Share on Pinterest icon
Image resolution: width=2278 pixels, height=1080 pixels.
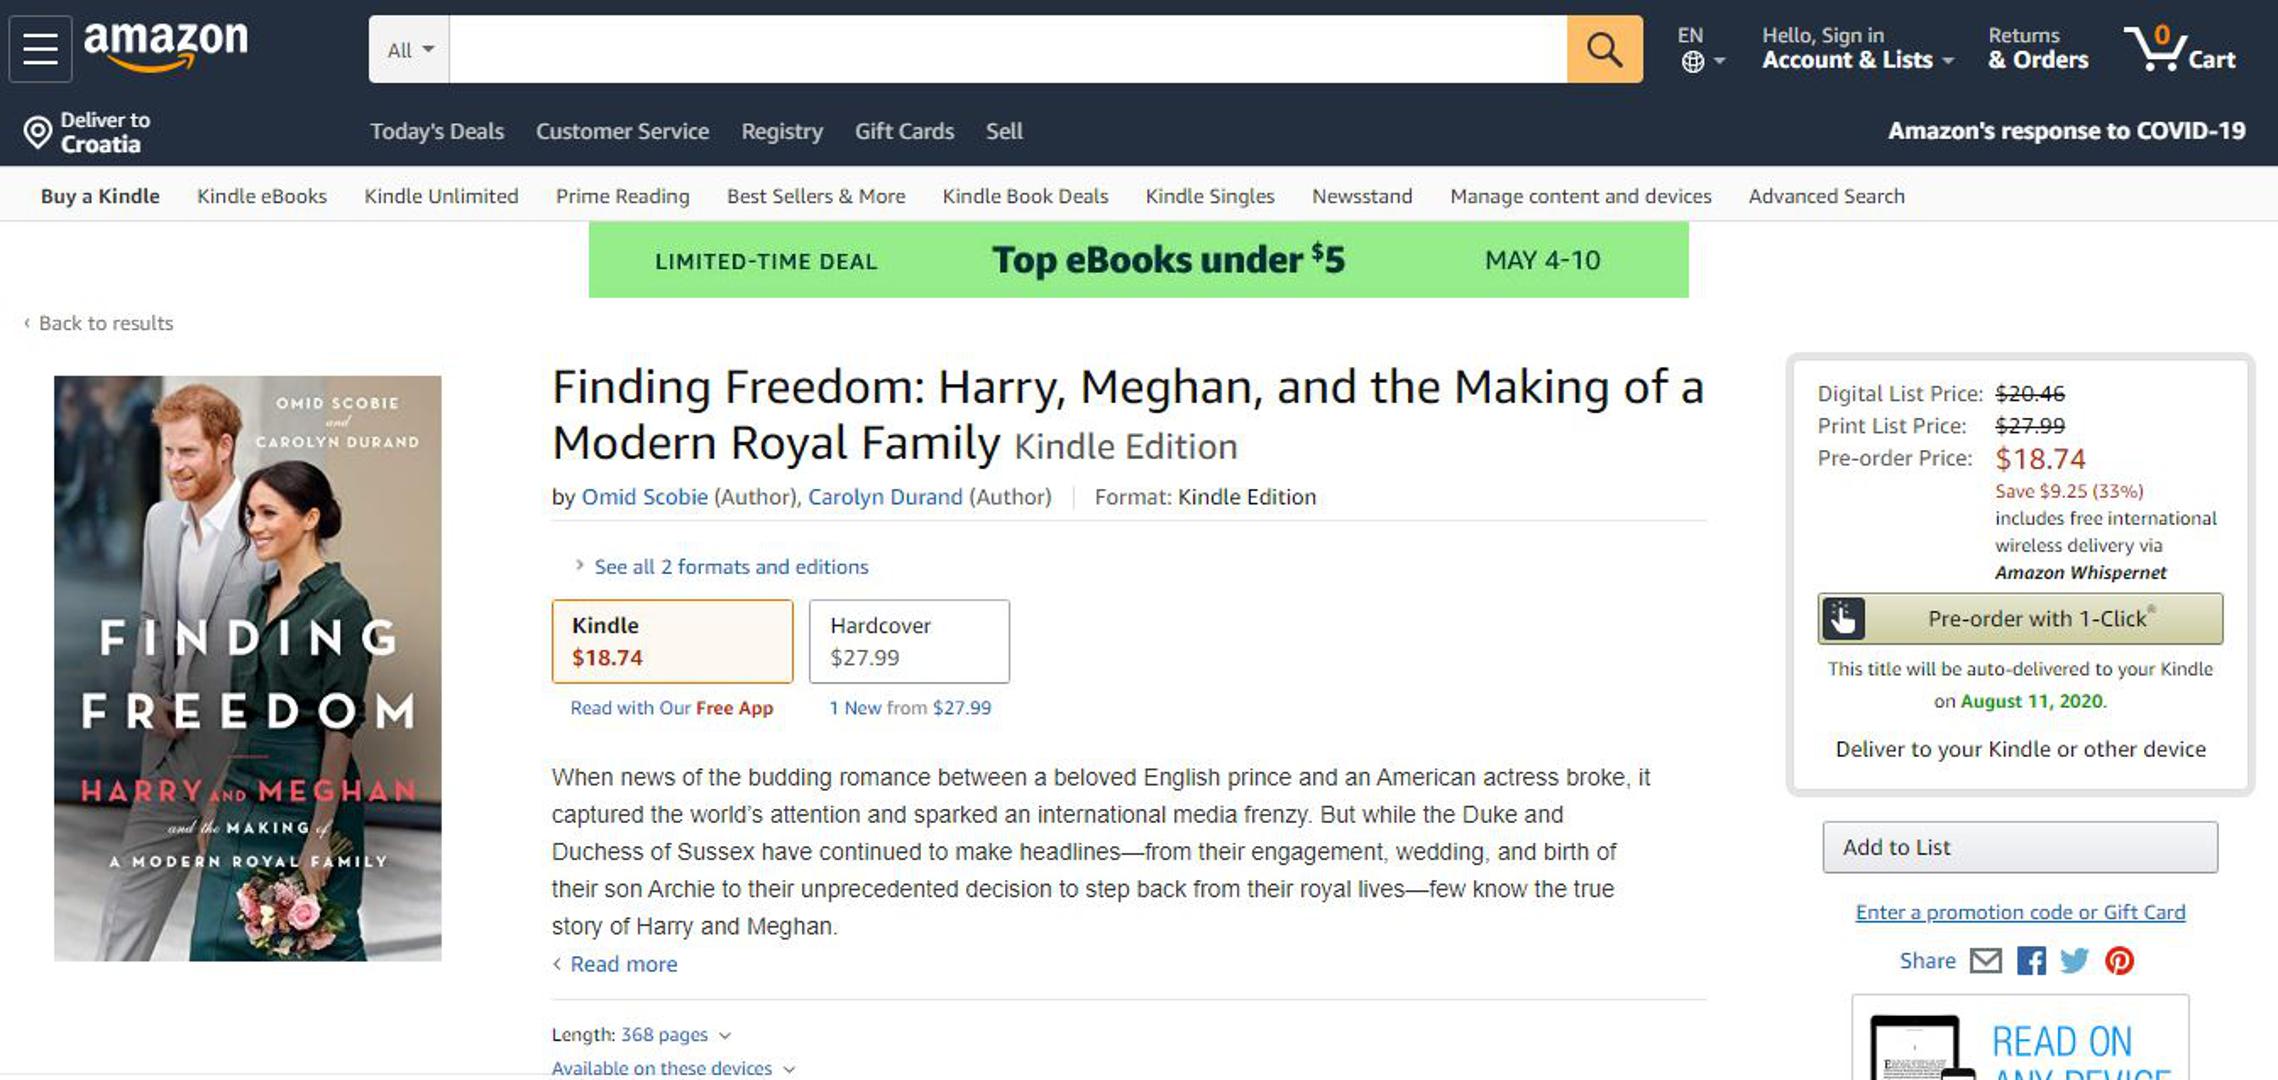(2119, 961)
